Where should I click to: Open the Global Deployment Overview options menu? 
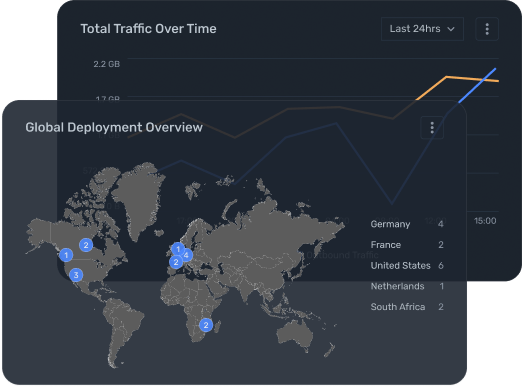(432, 127)
